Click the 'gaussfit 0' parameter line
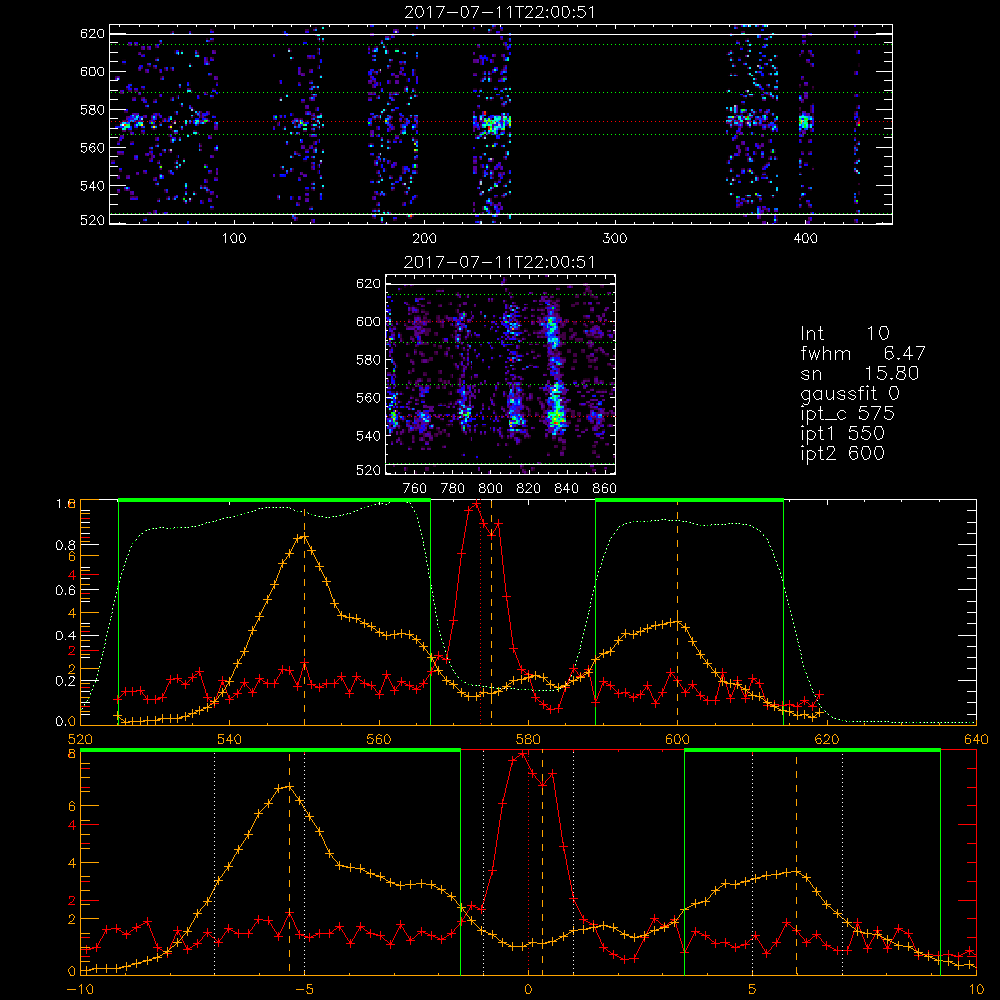Image resolution: width=1000 pixels, height=1000 pixels. pyautogui.click(x=849, y=393)
